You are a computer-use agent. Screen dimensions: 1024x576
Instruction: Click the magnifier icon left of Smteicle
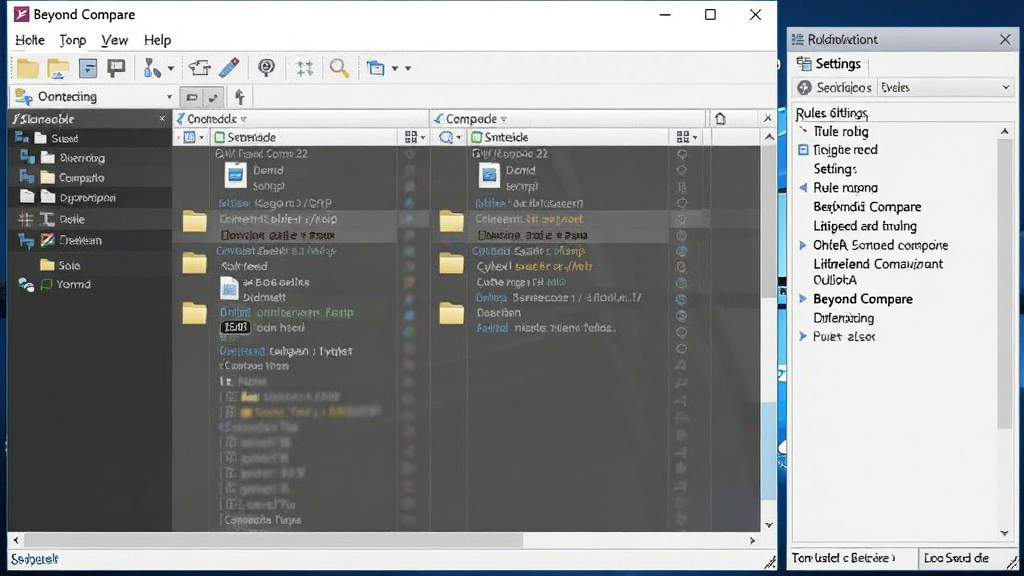click(446, 137)
